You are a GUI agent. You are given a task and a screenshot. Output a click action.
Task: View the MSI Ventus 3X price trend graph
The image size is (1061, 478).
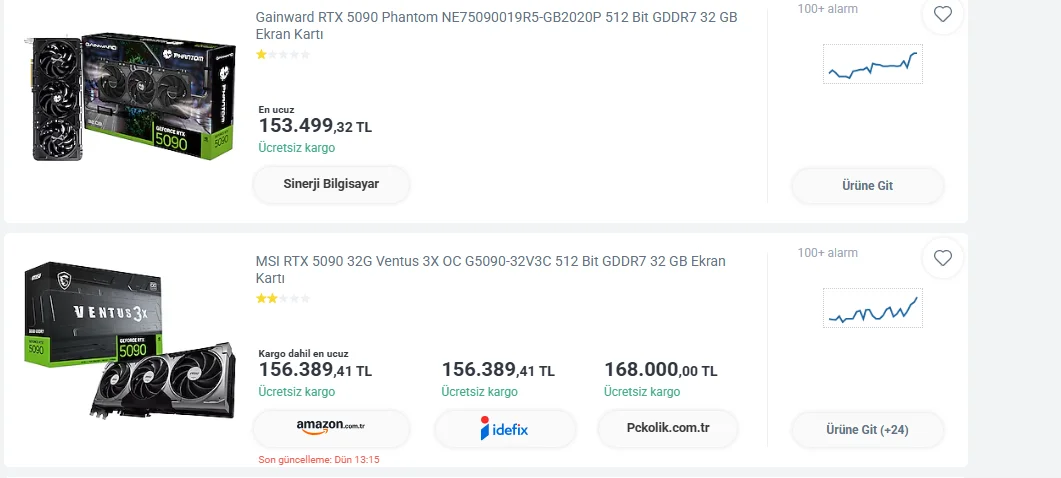point(872,308)
